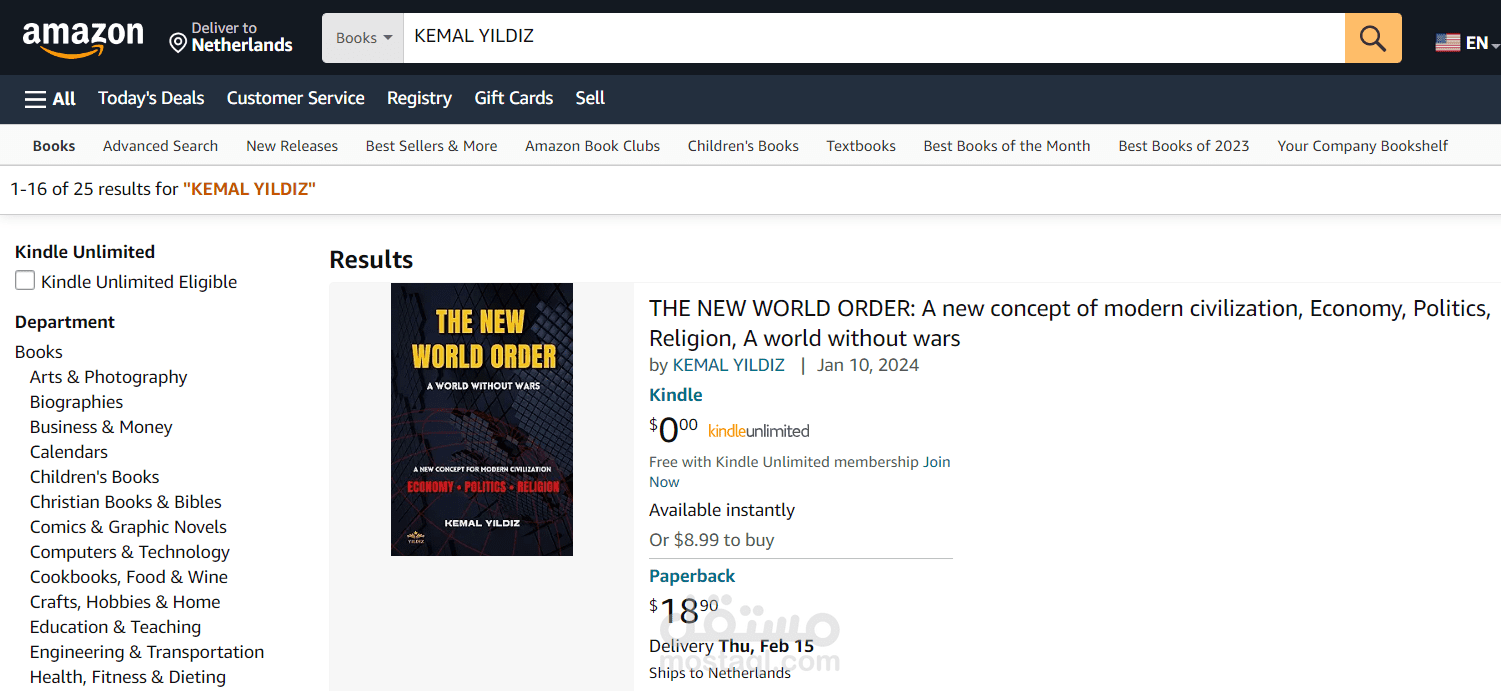
Task: Filter by Education & Teaching
Action: pyautogui.click(x=115, y=627)
